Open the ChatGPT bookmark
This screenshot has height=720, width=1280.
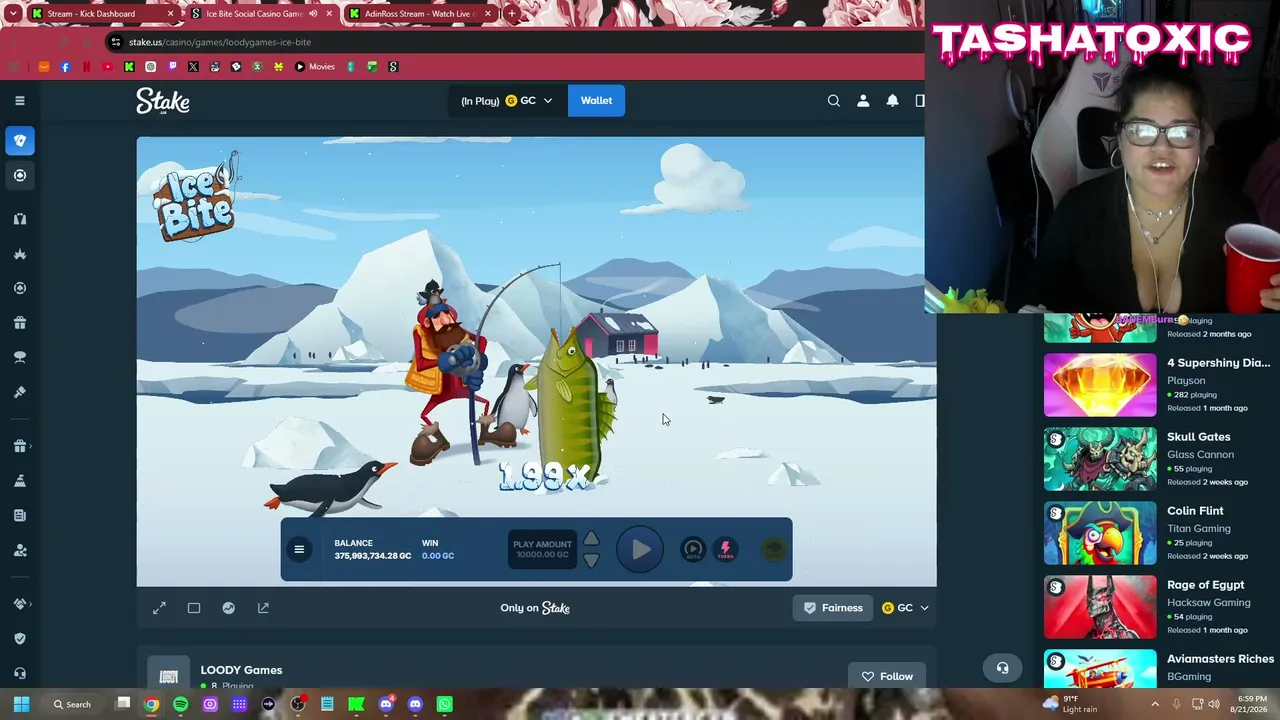[x=151, y=67]
